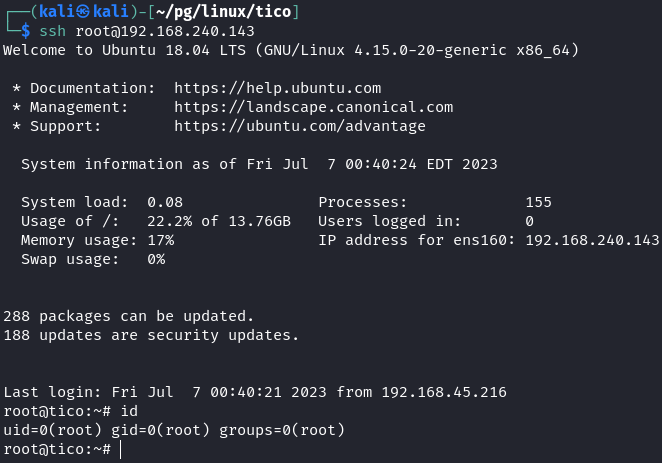Open the ubuntu.com/advantage support link
The height and width of the screenshot is (463, 662).
point(300,126)
